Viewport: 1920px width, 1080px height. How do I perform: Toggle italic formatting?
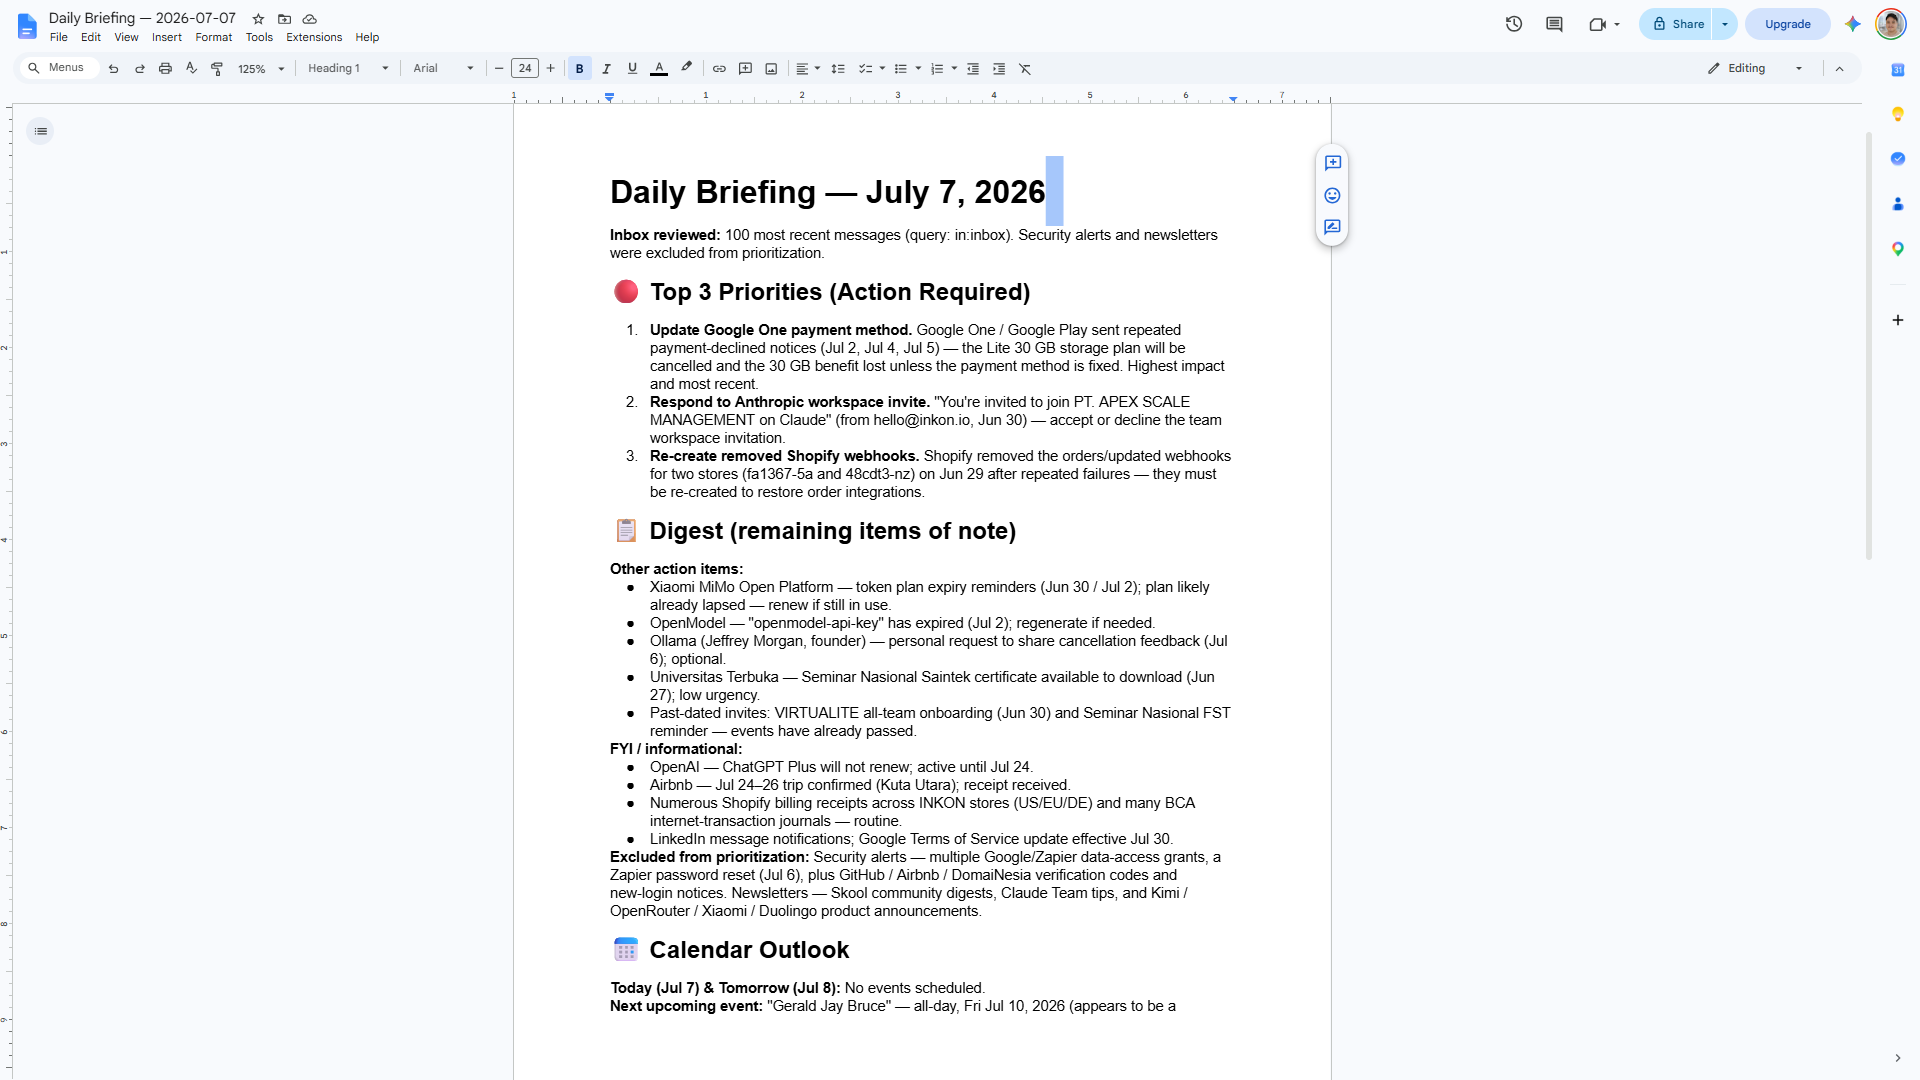coord(606,69)
